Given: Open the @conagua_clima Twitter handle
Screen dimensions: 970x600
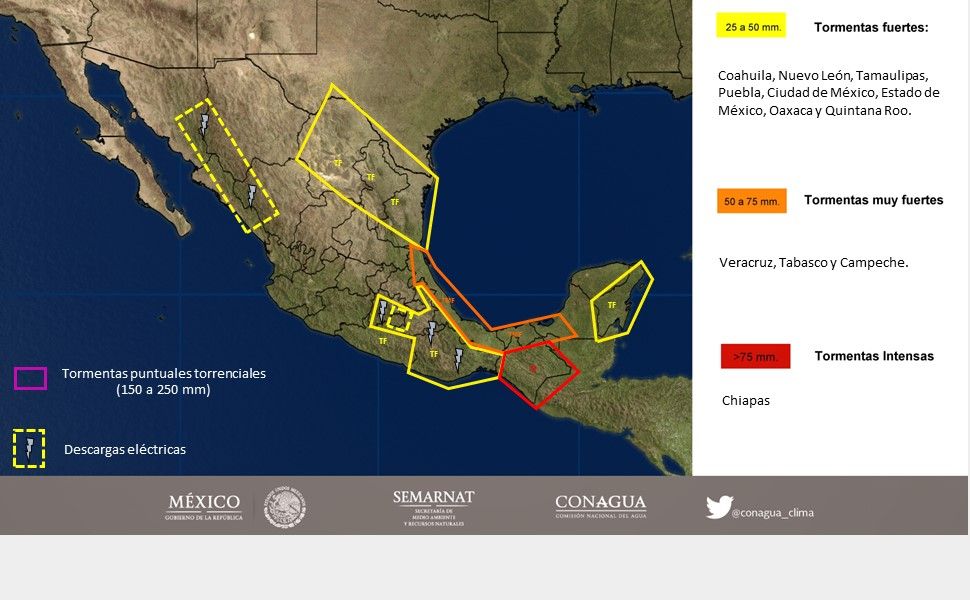Looking at the screenshot, I should [772, 513].
